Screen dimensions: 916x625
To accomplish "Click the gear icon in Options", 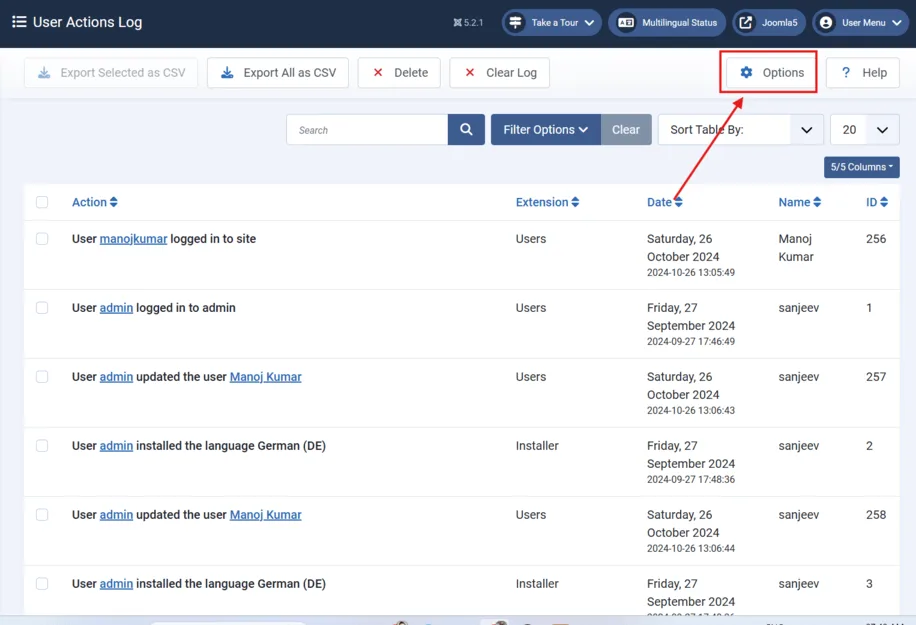I will 746,72.
